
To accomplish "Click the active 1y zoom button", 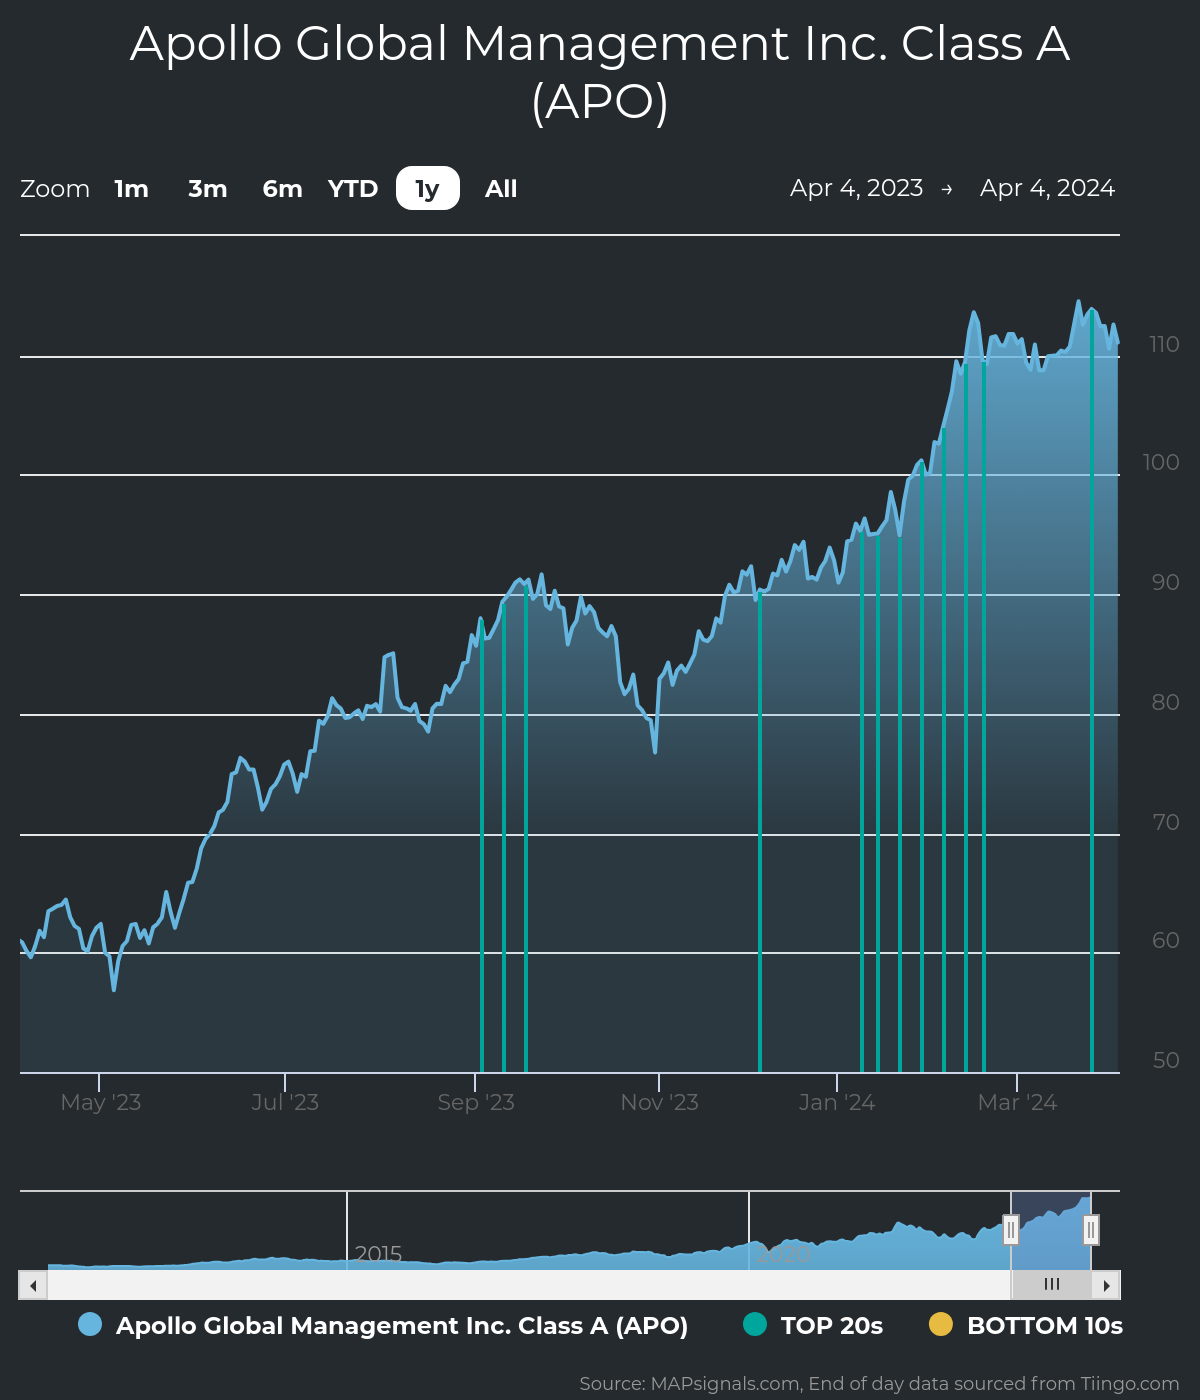I will [x=428, y=189].
